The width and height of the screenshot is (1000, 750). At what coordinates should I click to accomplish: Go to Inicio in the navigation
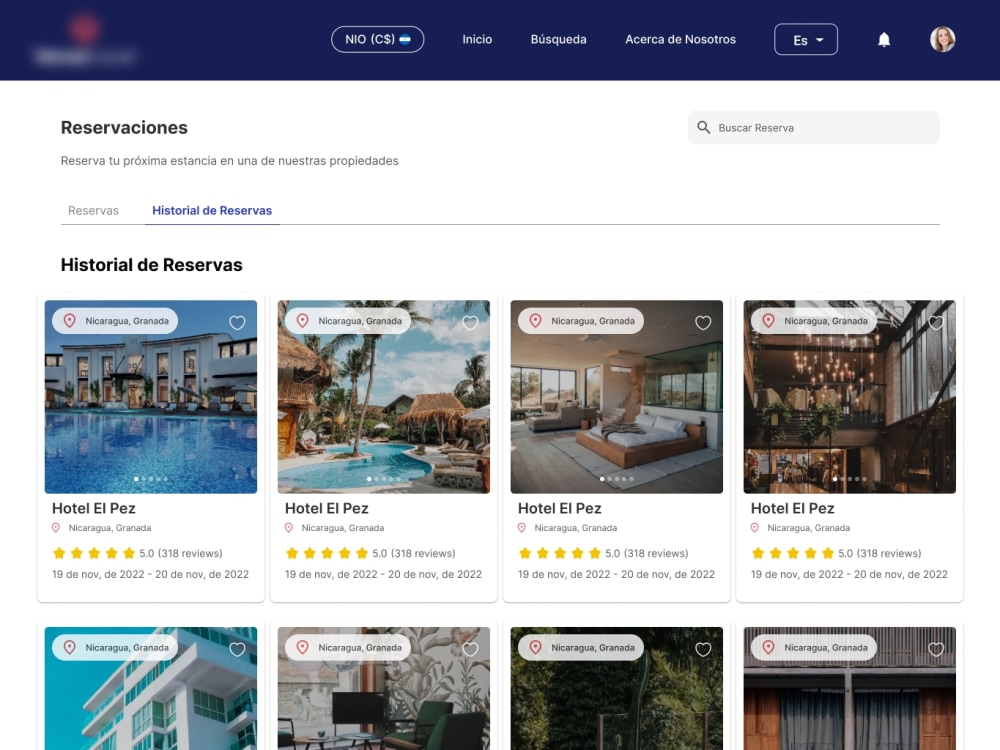tap(477, 40)
